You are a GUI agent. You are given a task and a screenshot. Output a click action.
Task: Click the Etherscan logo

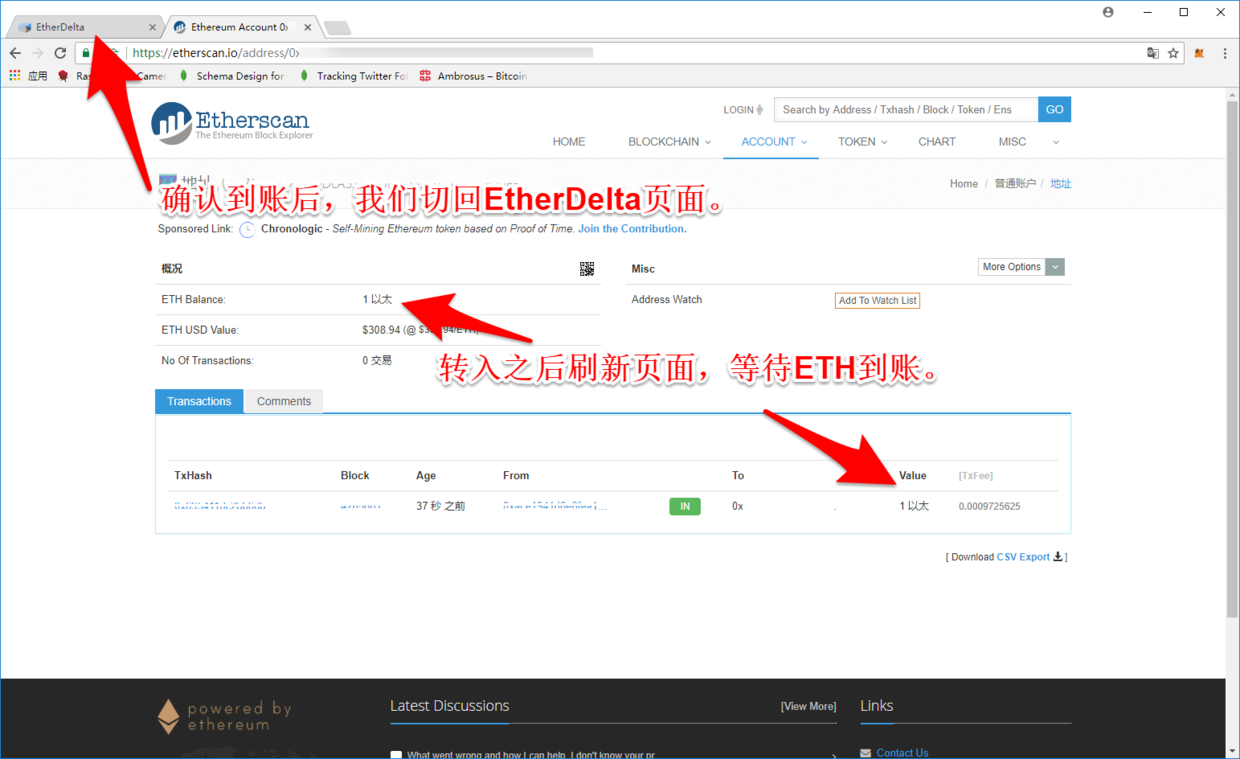point(231,123)
